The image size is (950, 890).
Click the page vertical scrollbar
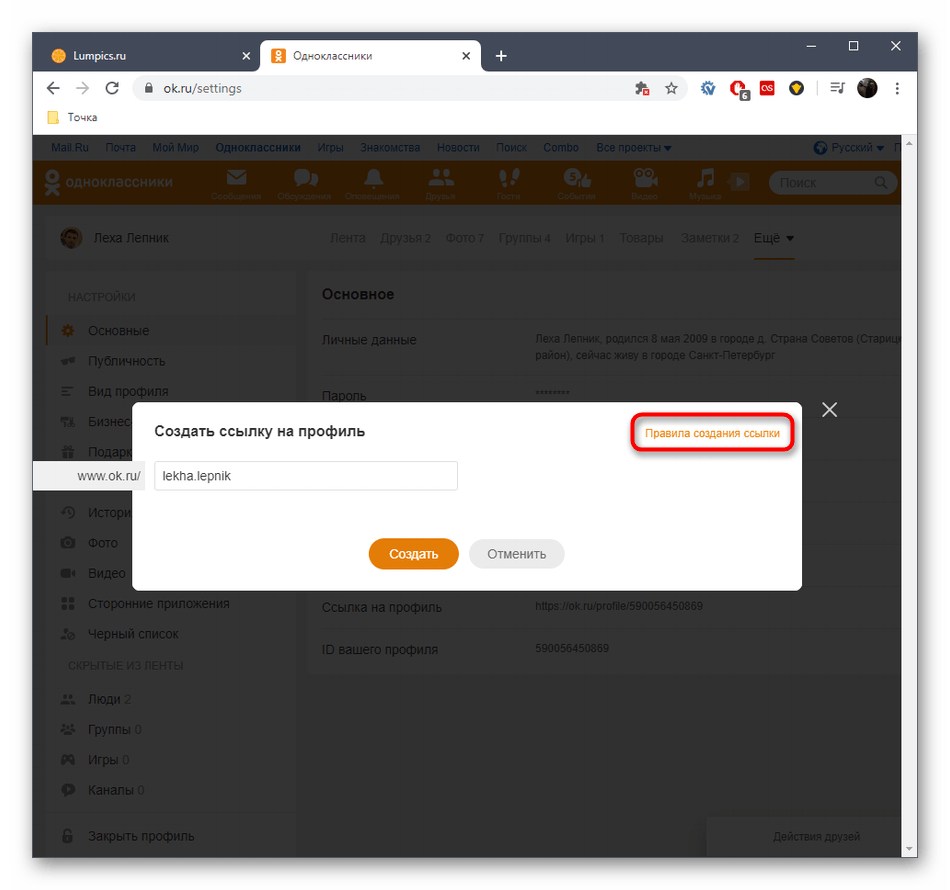(x=909, y=496)
